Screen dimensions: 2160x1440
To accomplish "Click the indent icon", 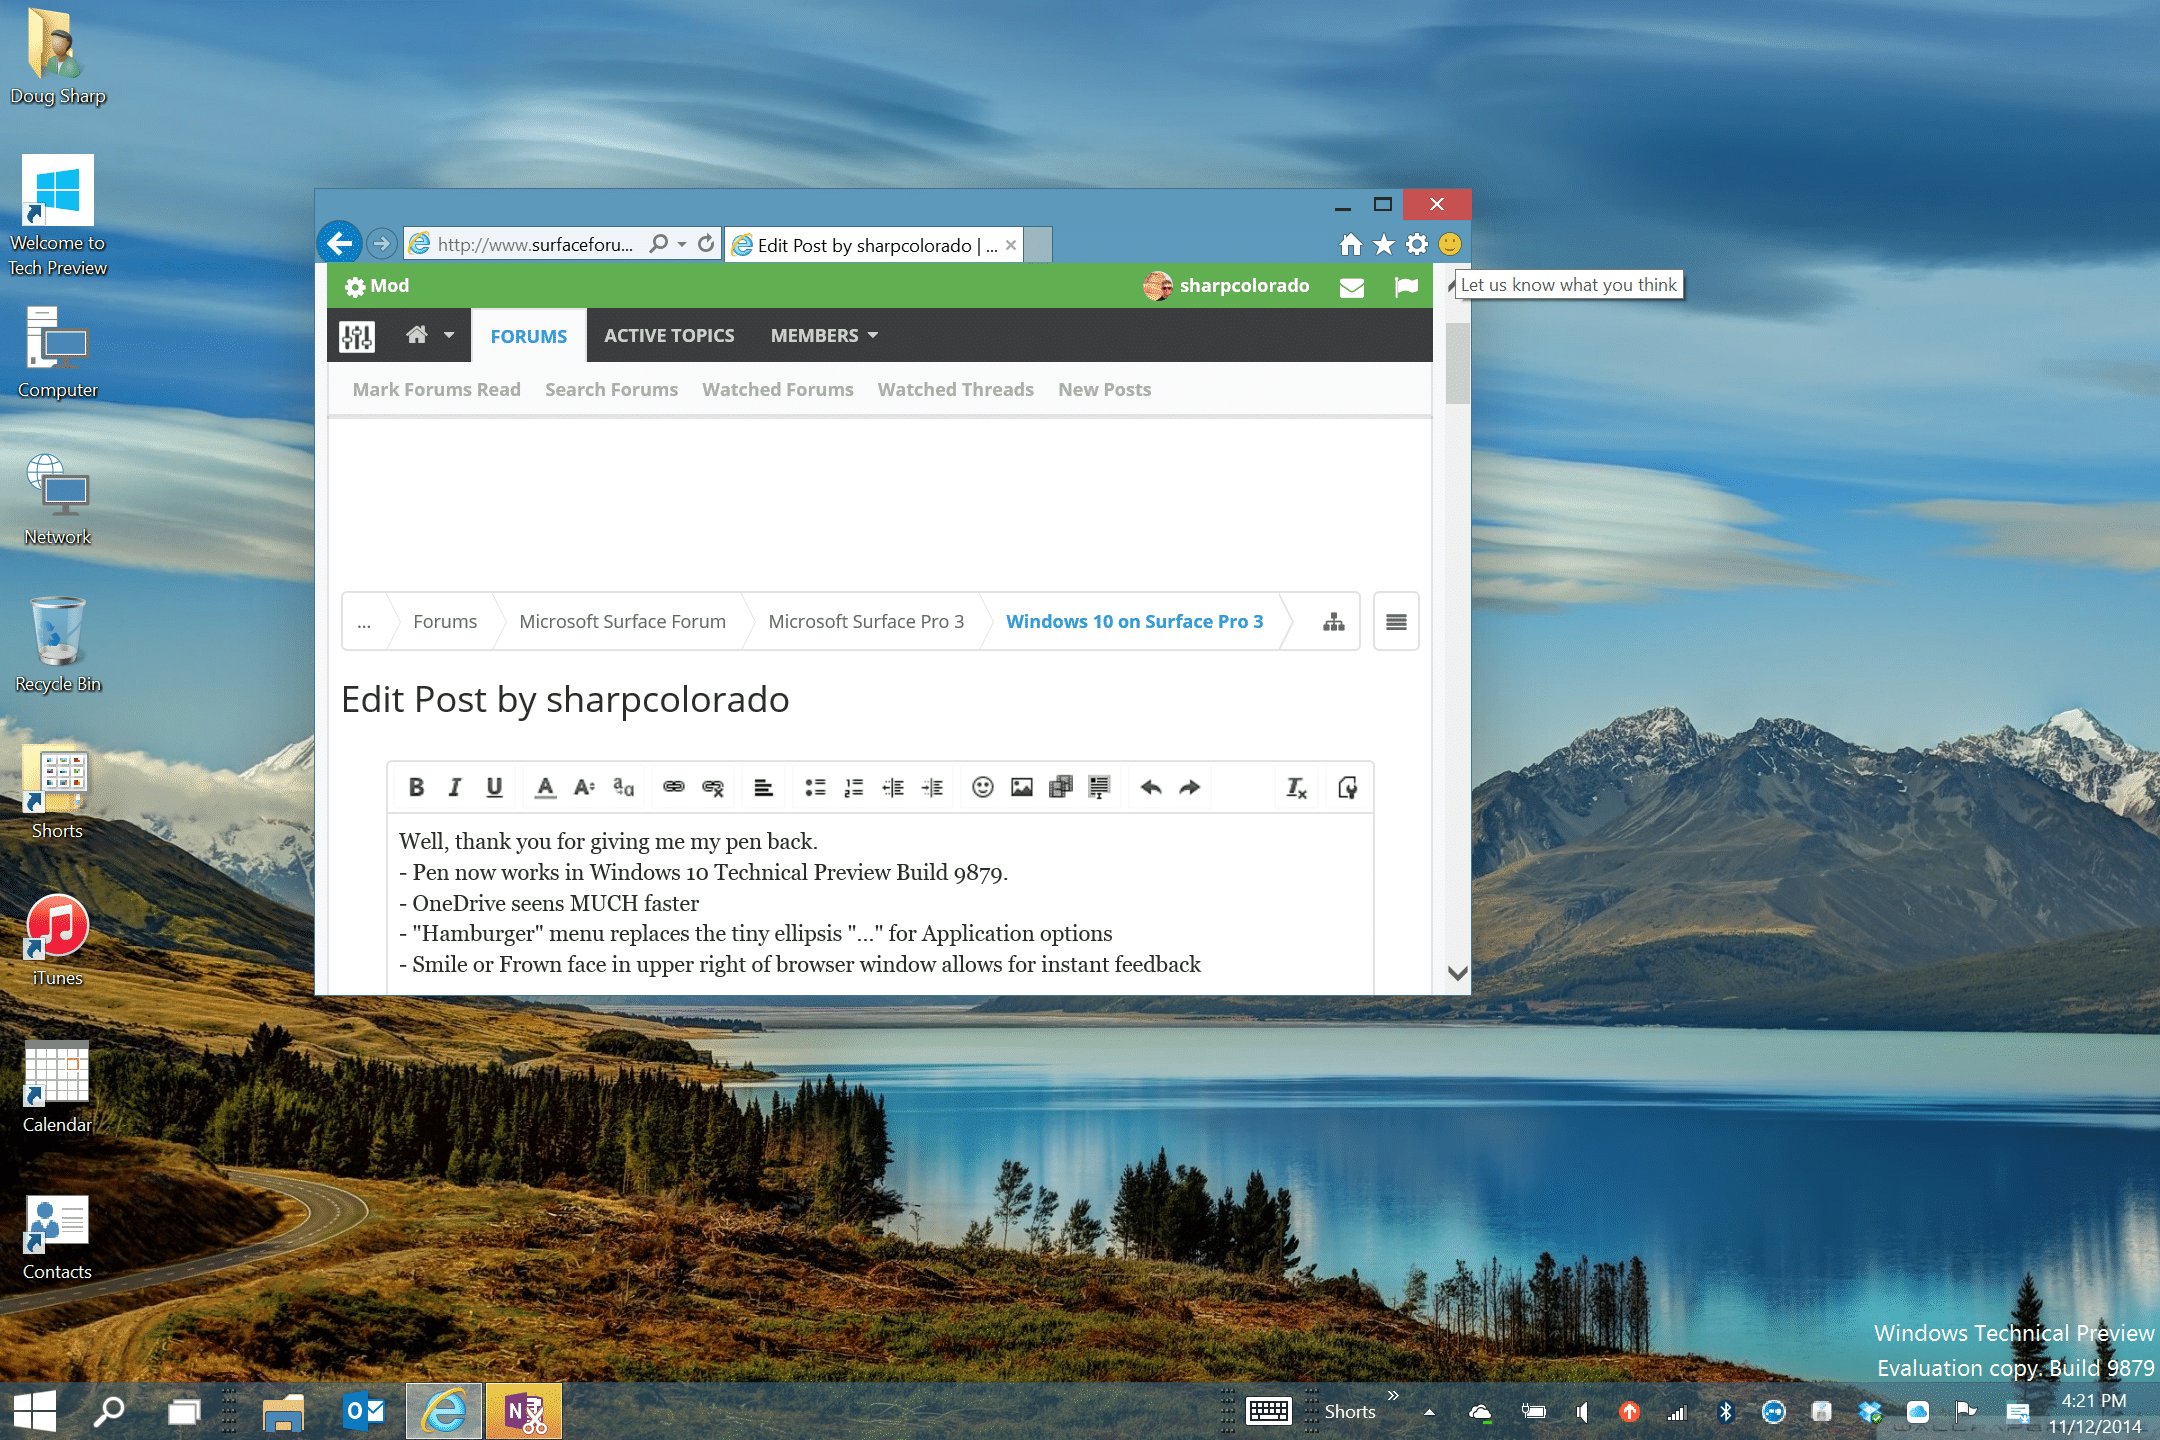I will pos(932,788).
